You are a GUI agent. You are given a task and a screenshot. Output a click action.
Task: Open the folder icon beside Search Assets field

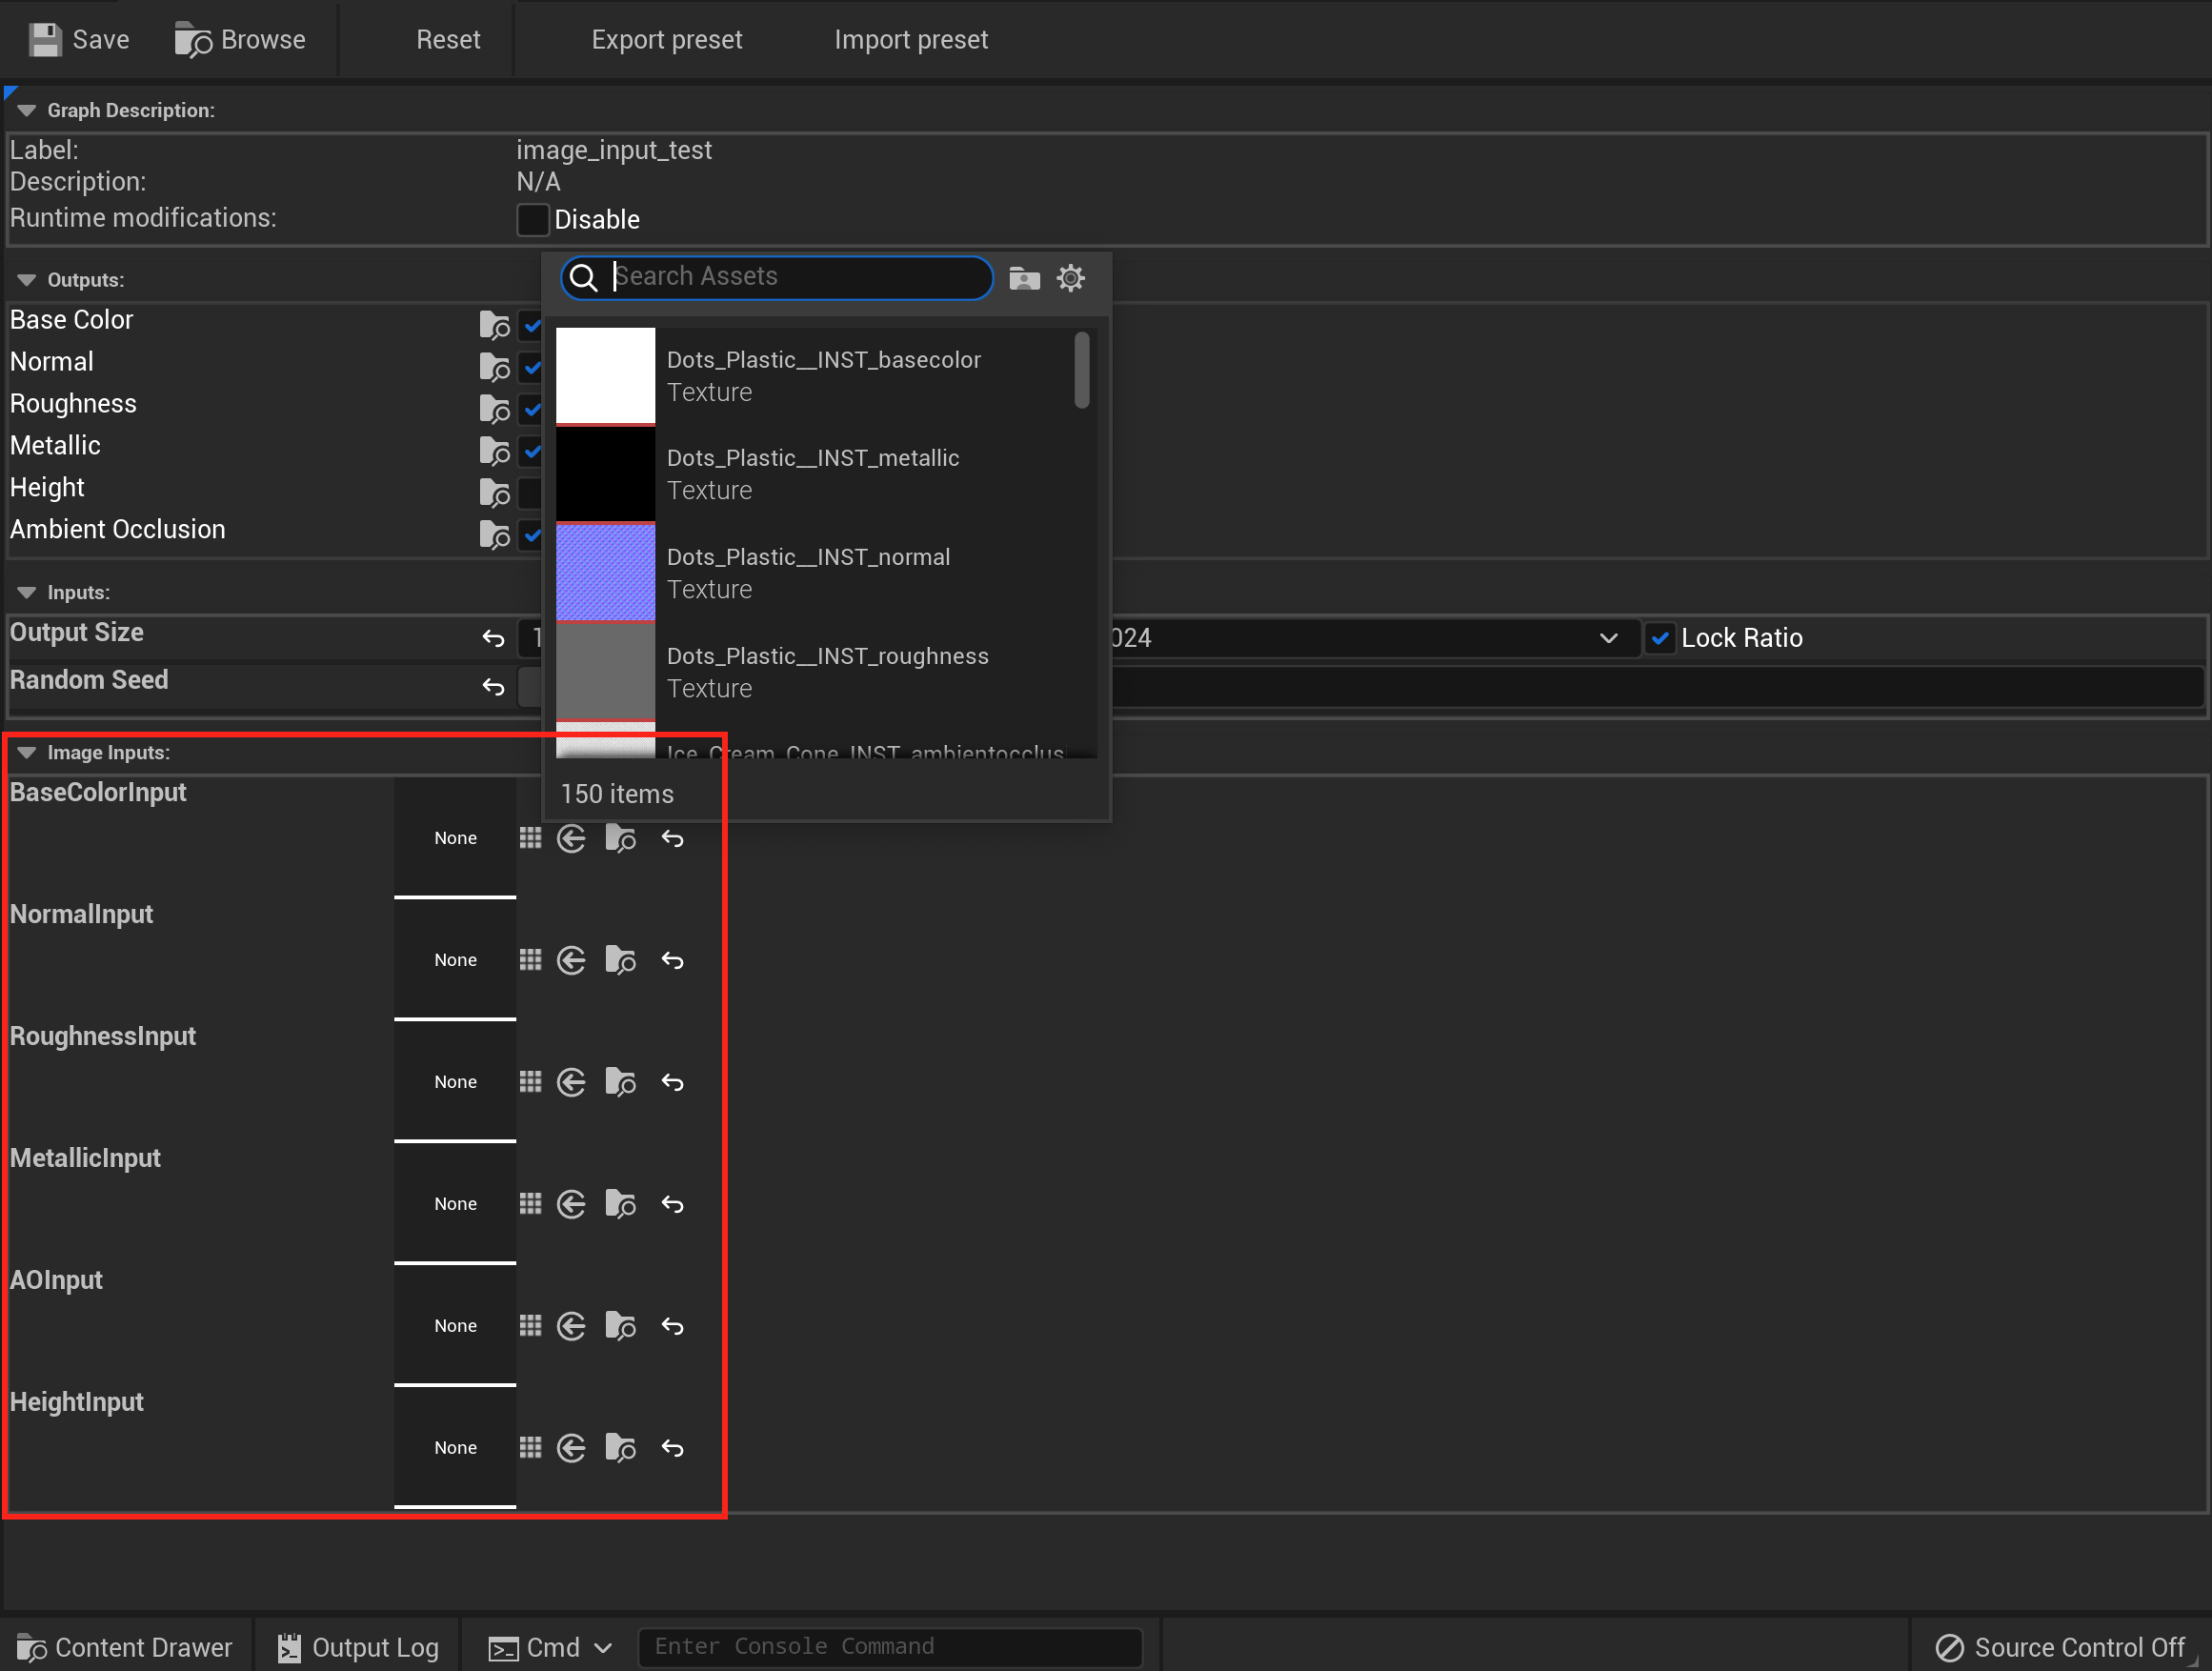pos(1023,278)
